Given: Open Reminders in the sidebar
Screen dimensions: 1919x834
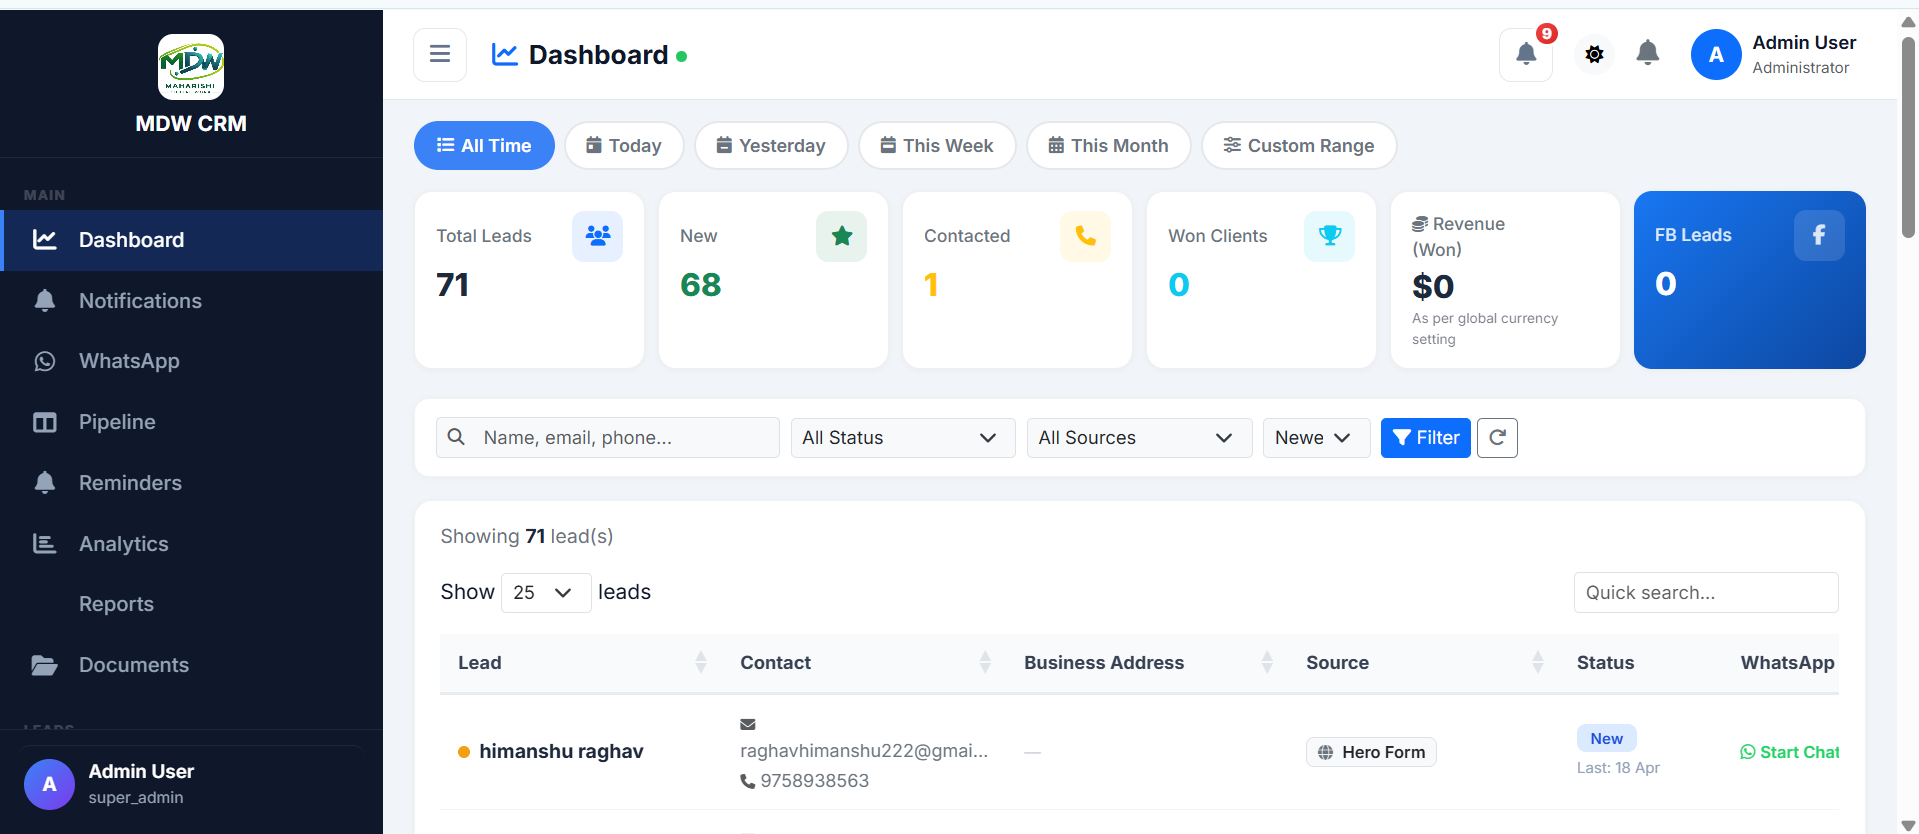Looking at the screenshot, I should pyautogui.click(x=192, y=483).
